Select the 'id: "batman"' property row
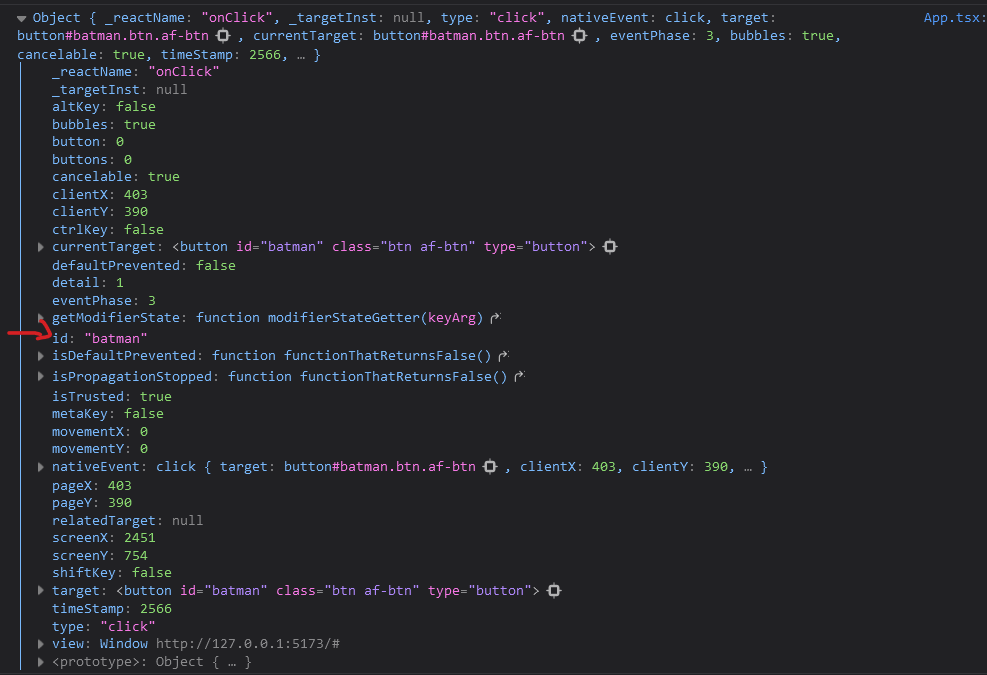The image size is (987, 675). click(99, 339)
